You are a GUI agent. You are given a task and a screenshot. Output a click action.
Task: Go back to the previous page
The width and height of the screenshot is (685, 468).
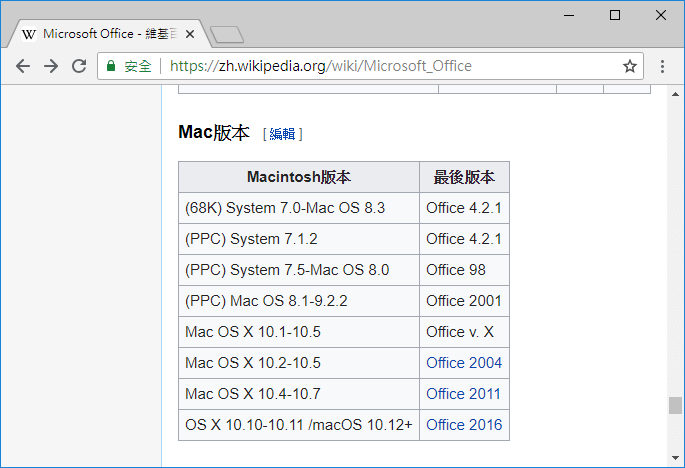click(23, 66)
